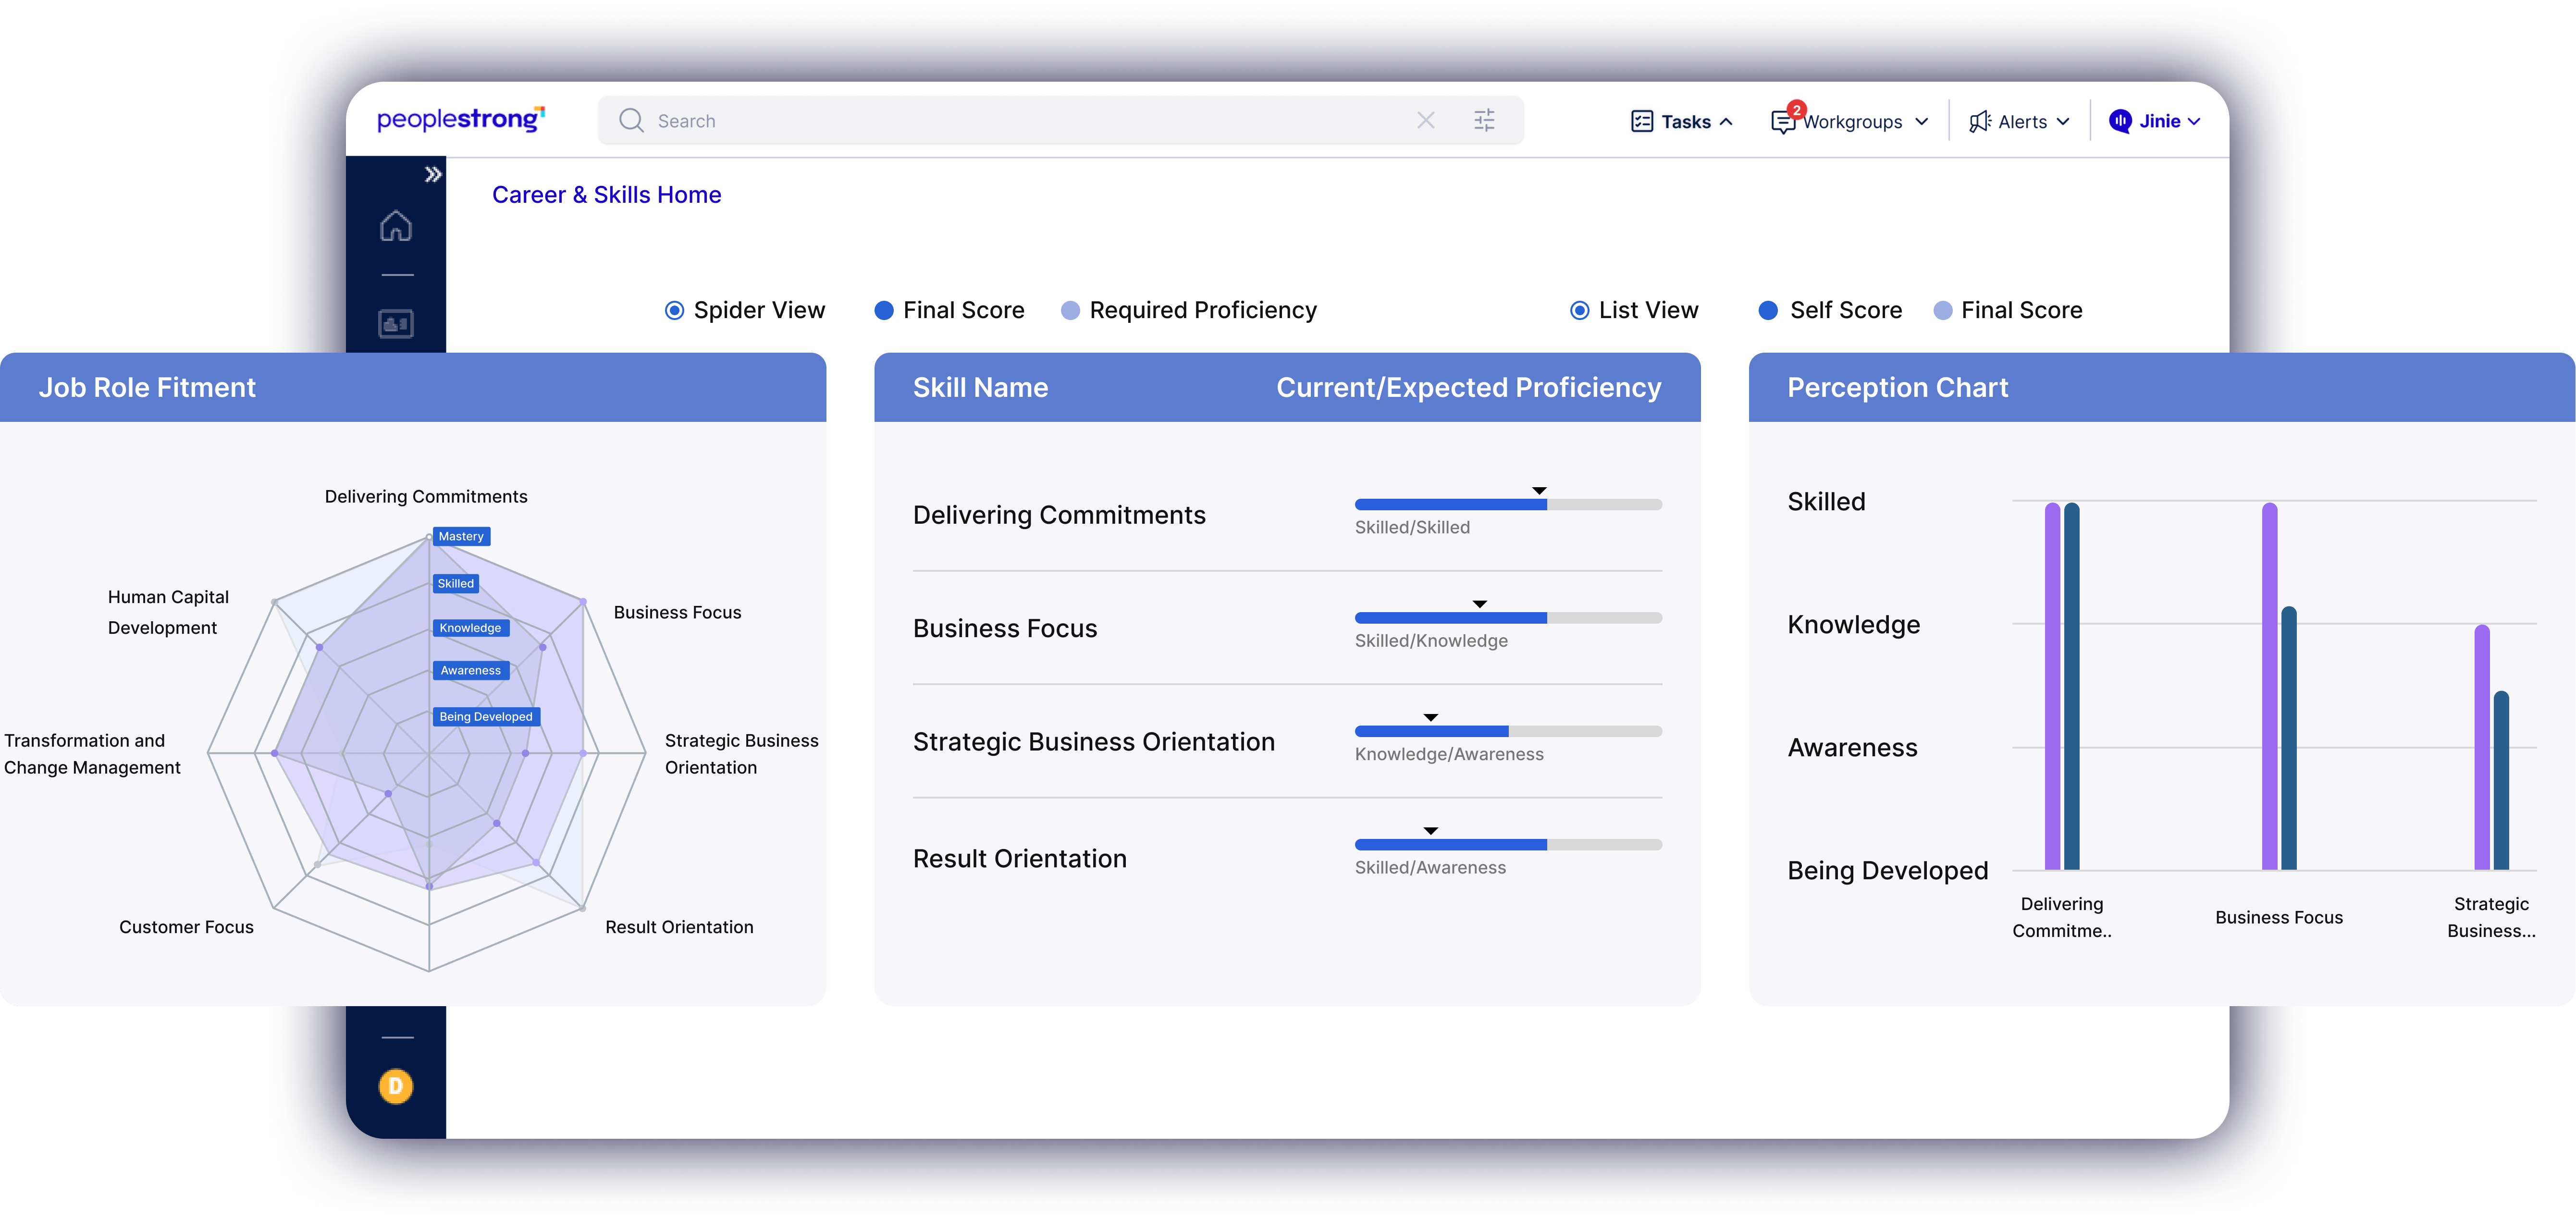The width and height of the screenshot is (2576, 1219).
Task: Click Delivering Commitments expected-level marker
Action: (1540, 491)
